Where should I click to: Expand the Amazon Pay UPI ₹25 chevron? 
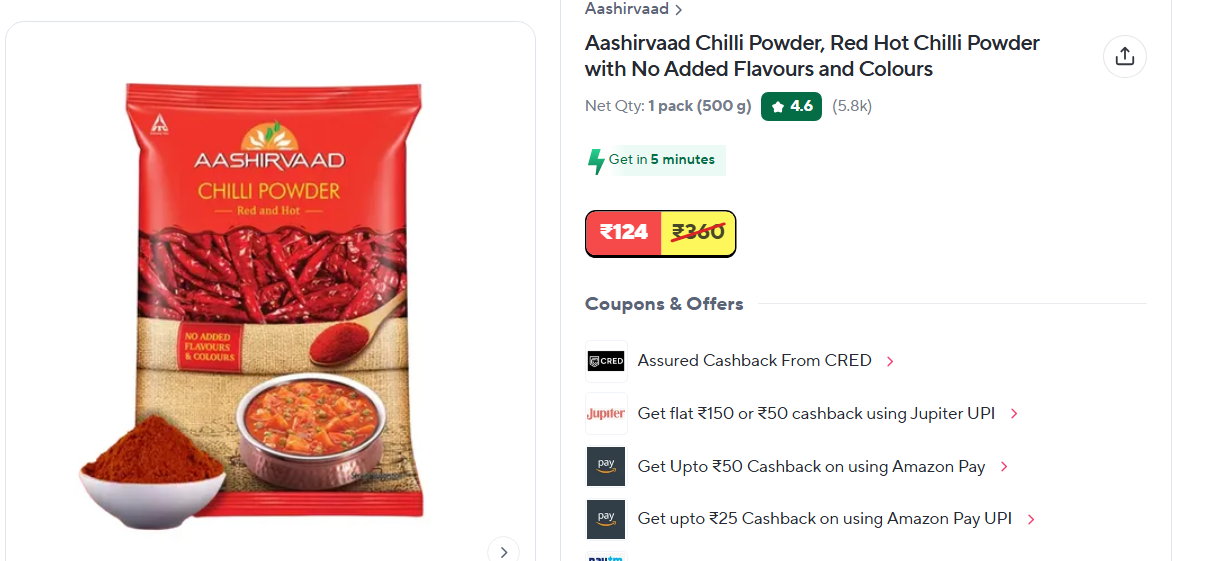click(x=1031, y=519)
